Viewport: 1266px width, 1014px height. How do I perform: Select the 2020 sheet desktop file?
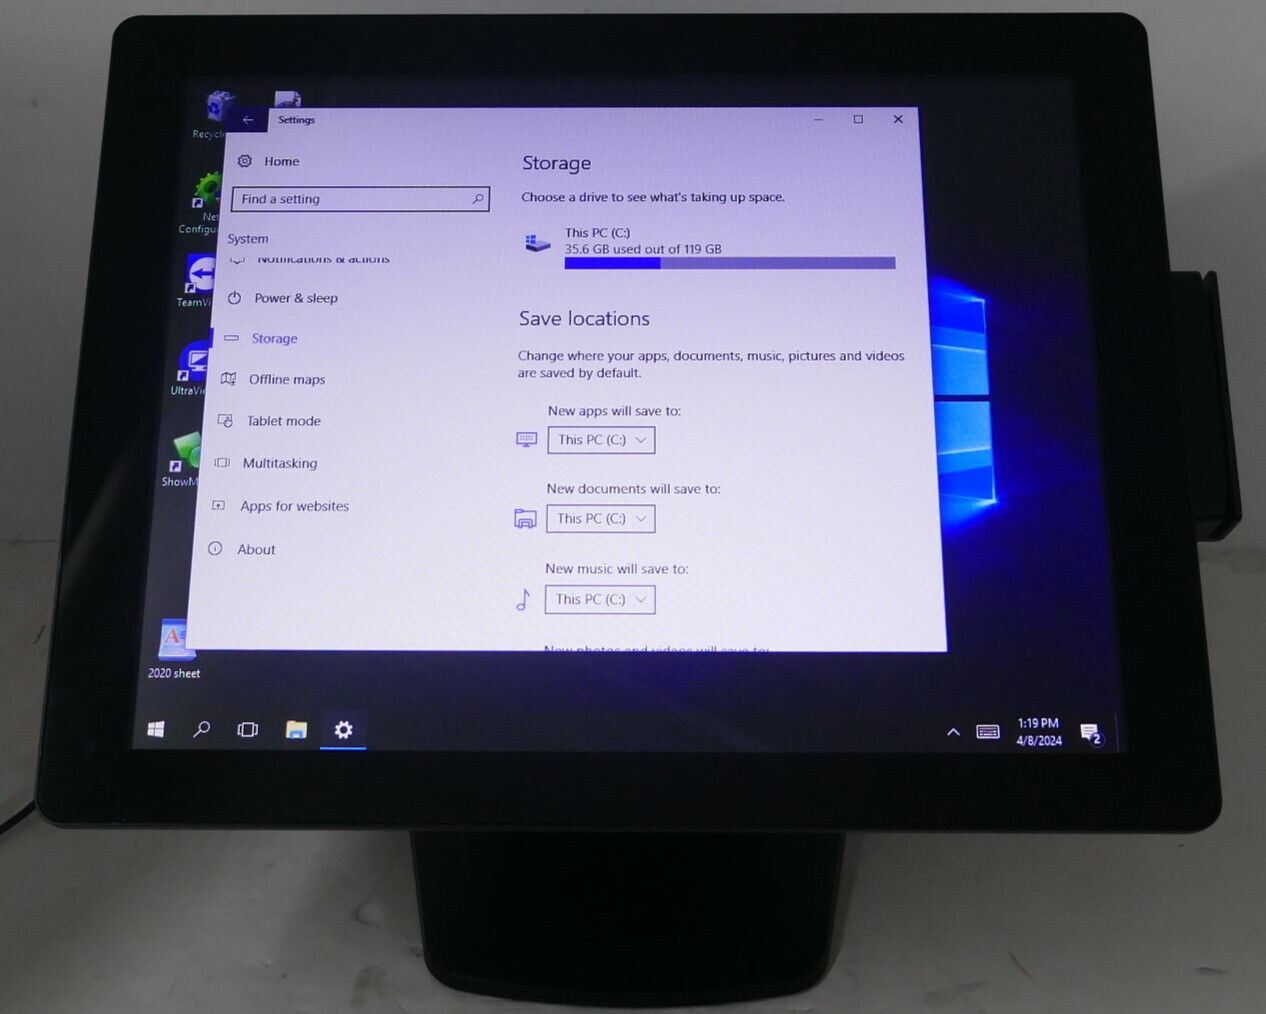click(x=175, y=649)
